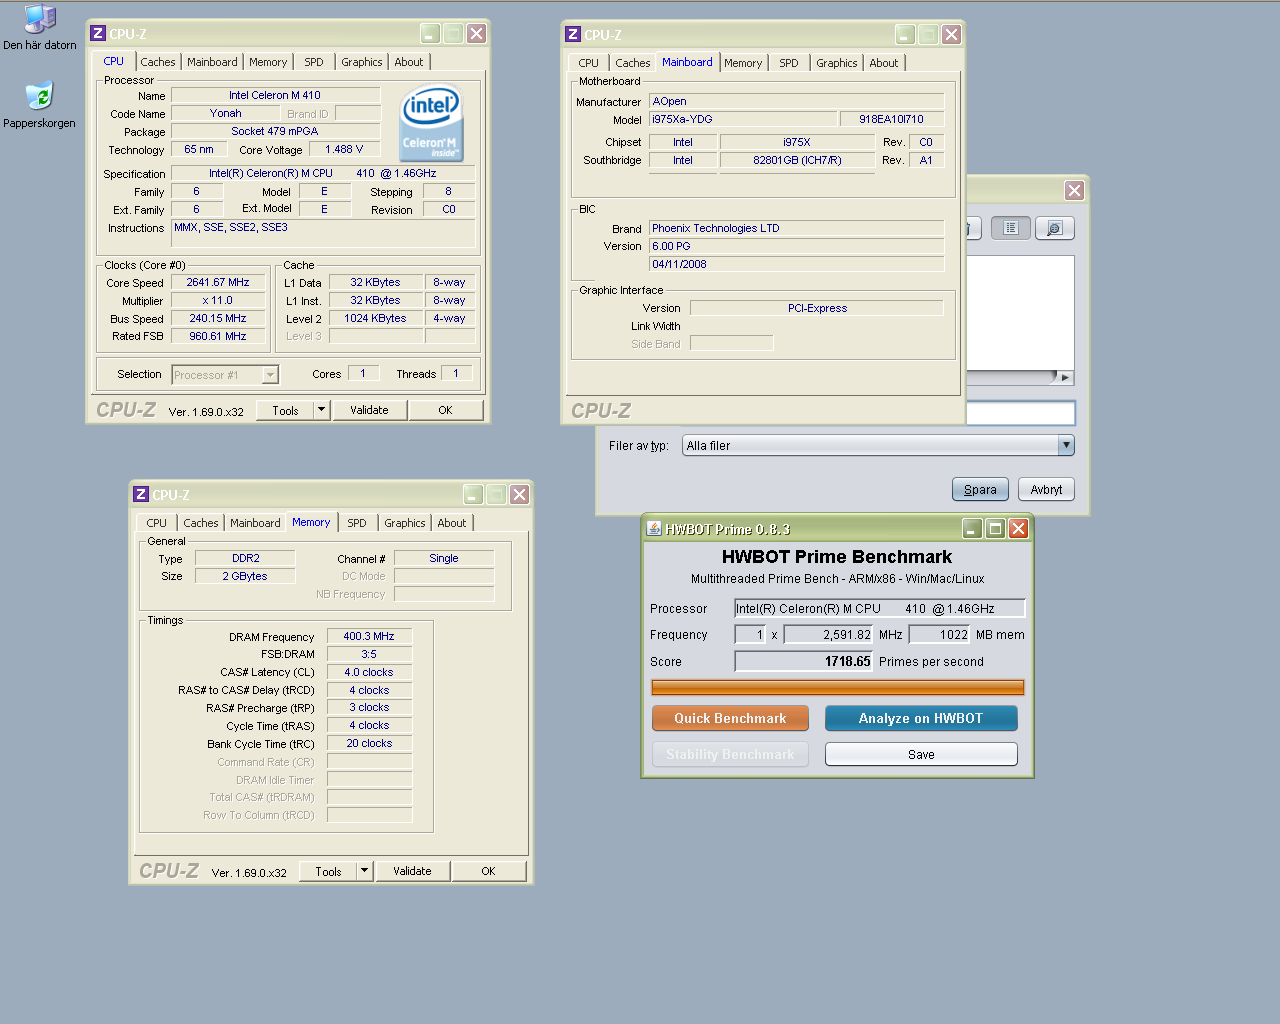
Task: Click the Intel Celeron M logo
Action: click(x=431, y=124)
